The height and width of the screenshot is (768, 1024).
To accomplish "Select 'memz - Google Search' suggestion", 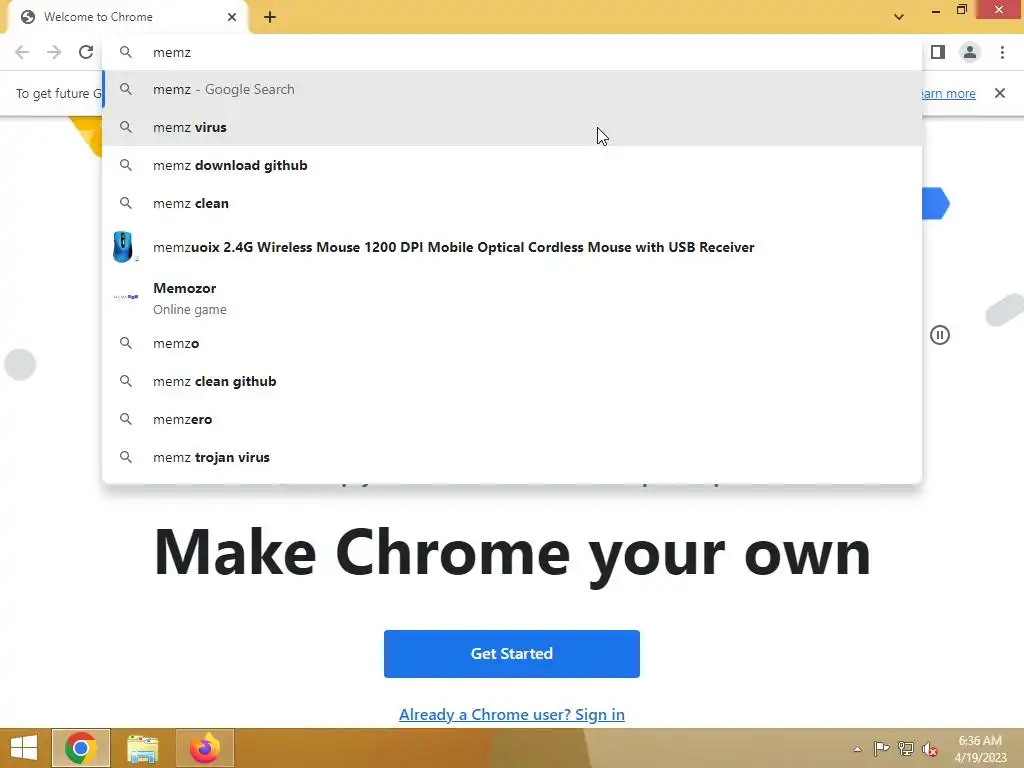I will coord(513,89).
